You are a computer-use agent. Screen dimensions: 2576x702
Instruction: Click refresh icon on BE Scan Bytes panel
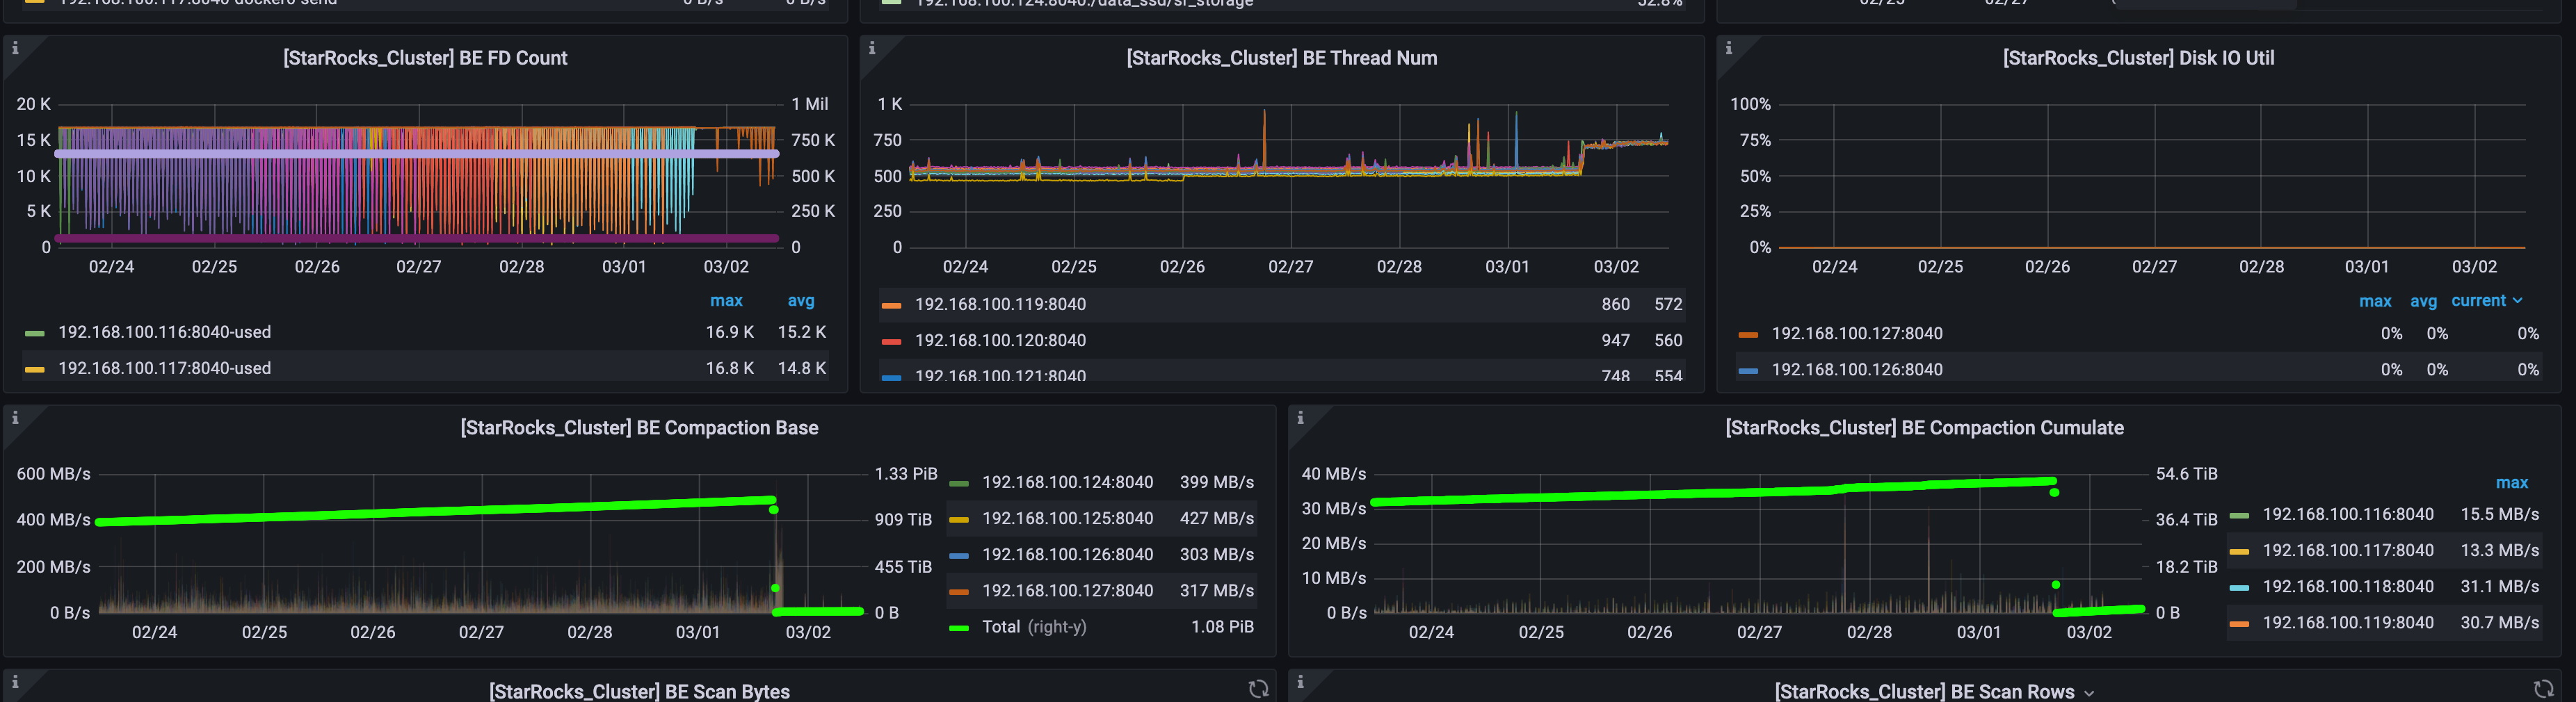1258,688
